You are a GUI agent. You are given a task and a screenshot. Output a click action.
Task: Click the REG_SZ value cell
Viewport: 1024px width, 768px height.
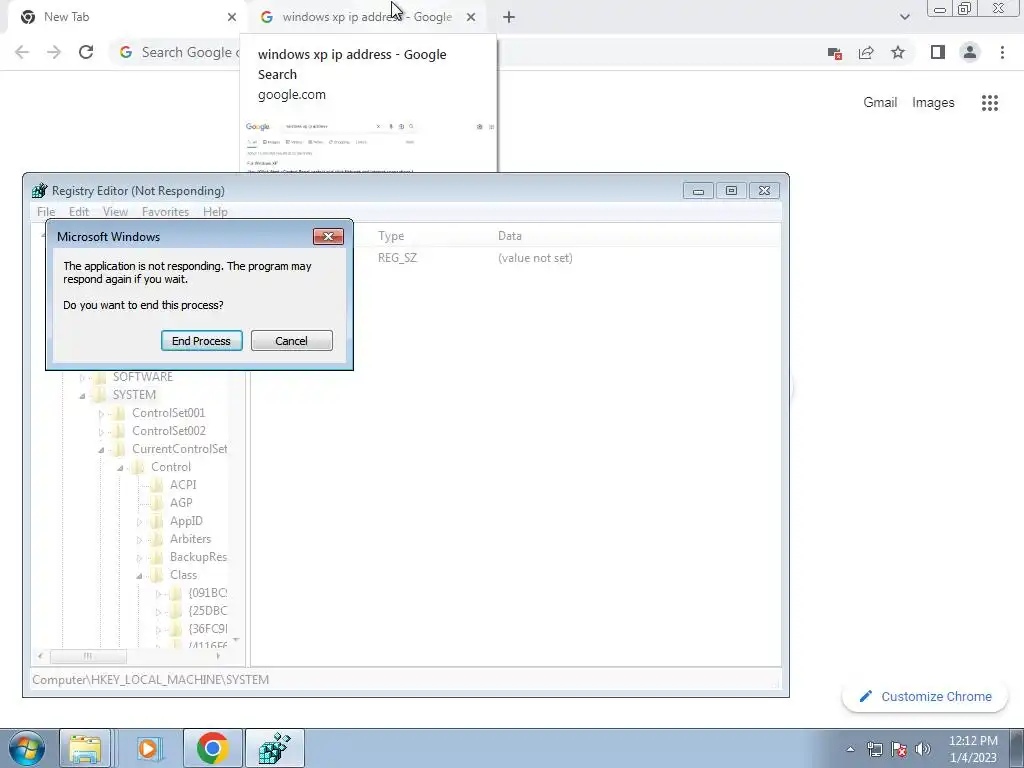397,257
